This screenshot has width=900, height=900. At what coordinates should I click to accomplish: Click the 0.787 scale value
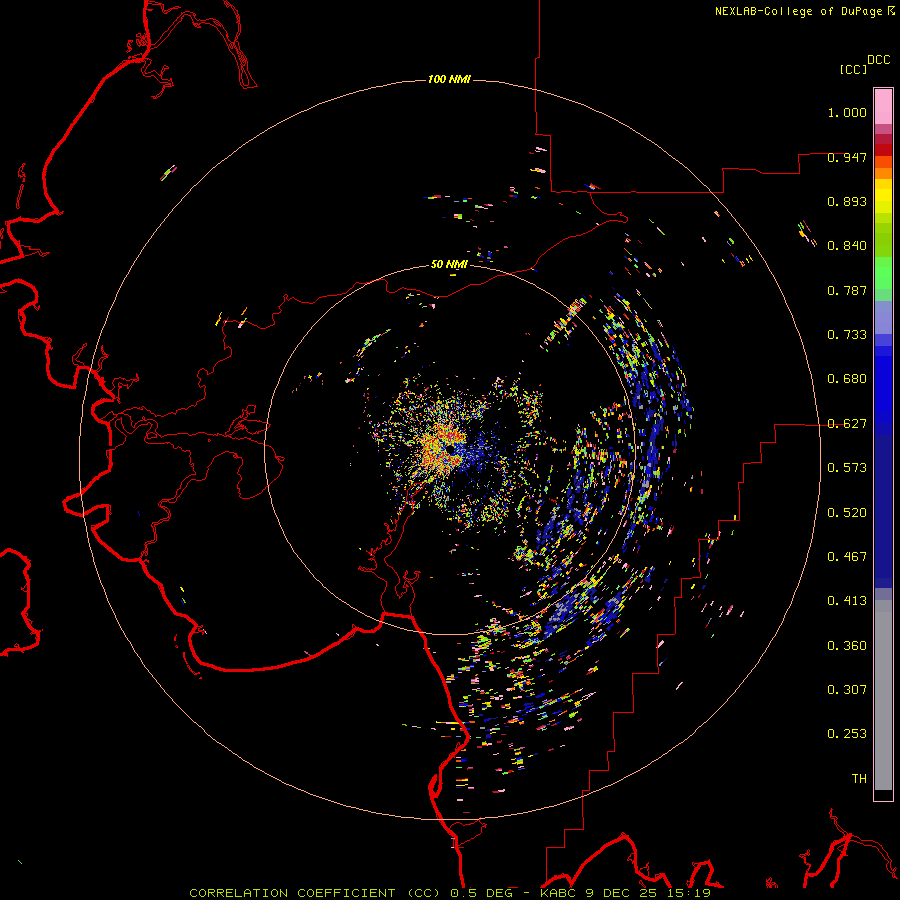[847, 290]
